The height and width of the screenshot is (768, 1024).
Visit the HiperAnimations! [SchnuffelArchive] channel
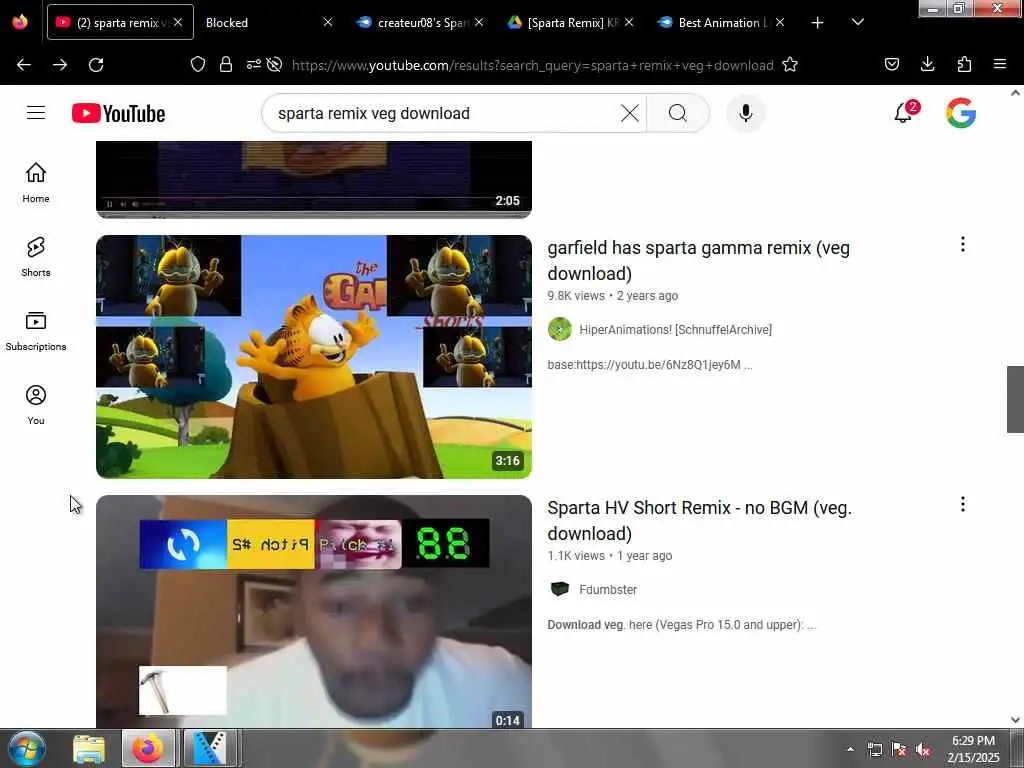click(x=675, y=330)
